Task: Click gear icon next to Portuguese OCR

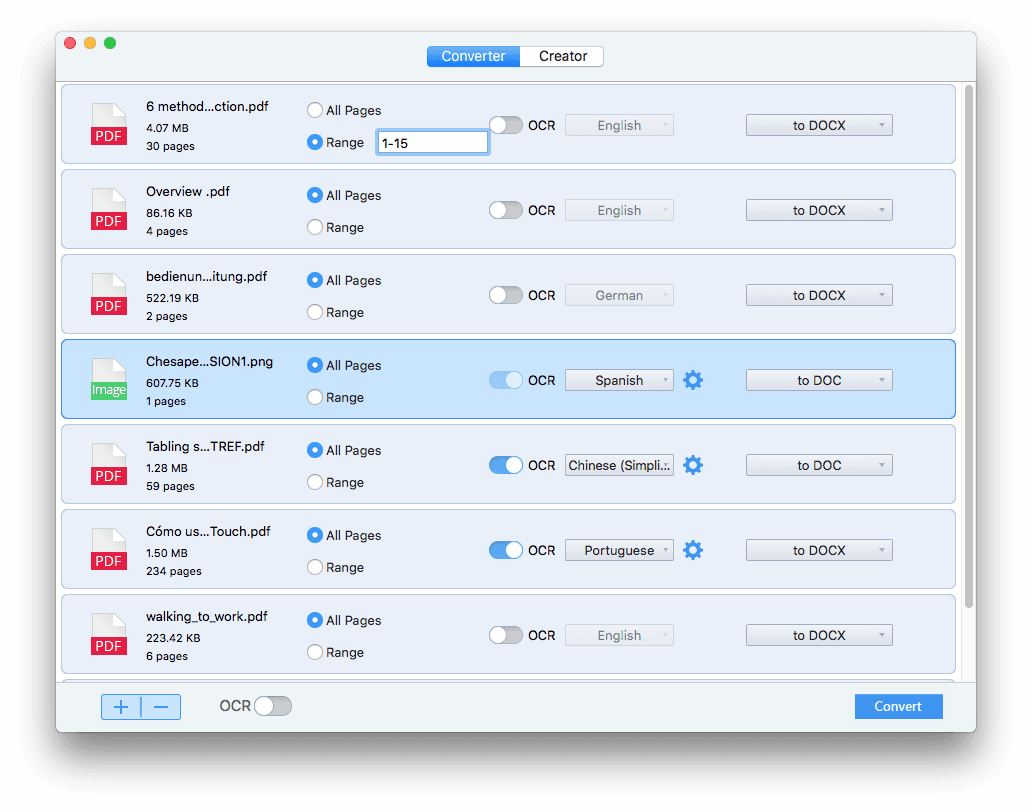Action: point(693,550)
